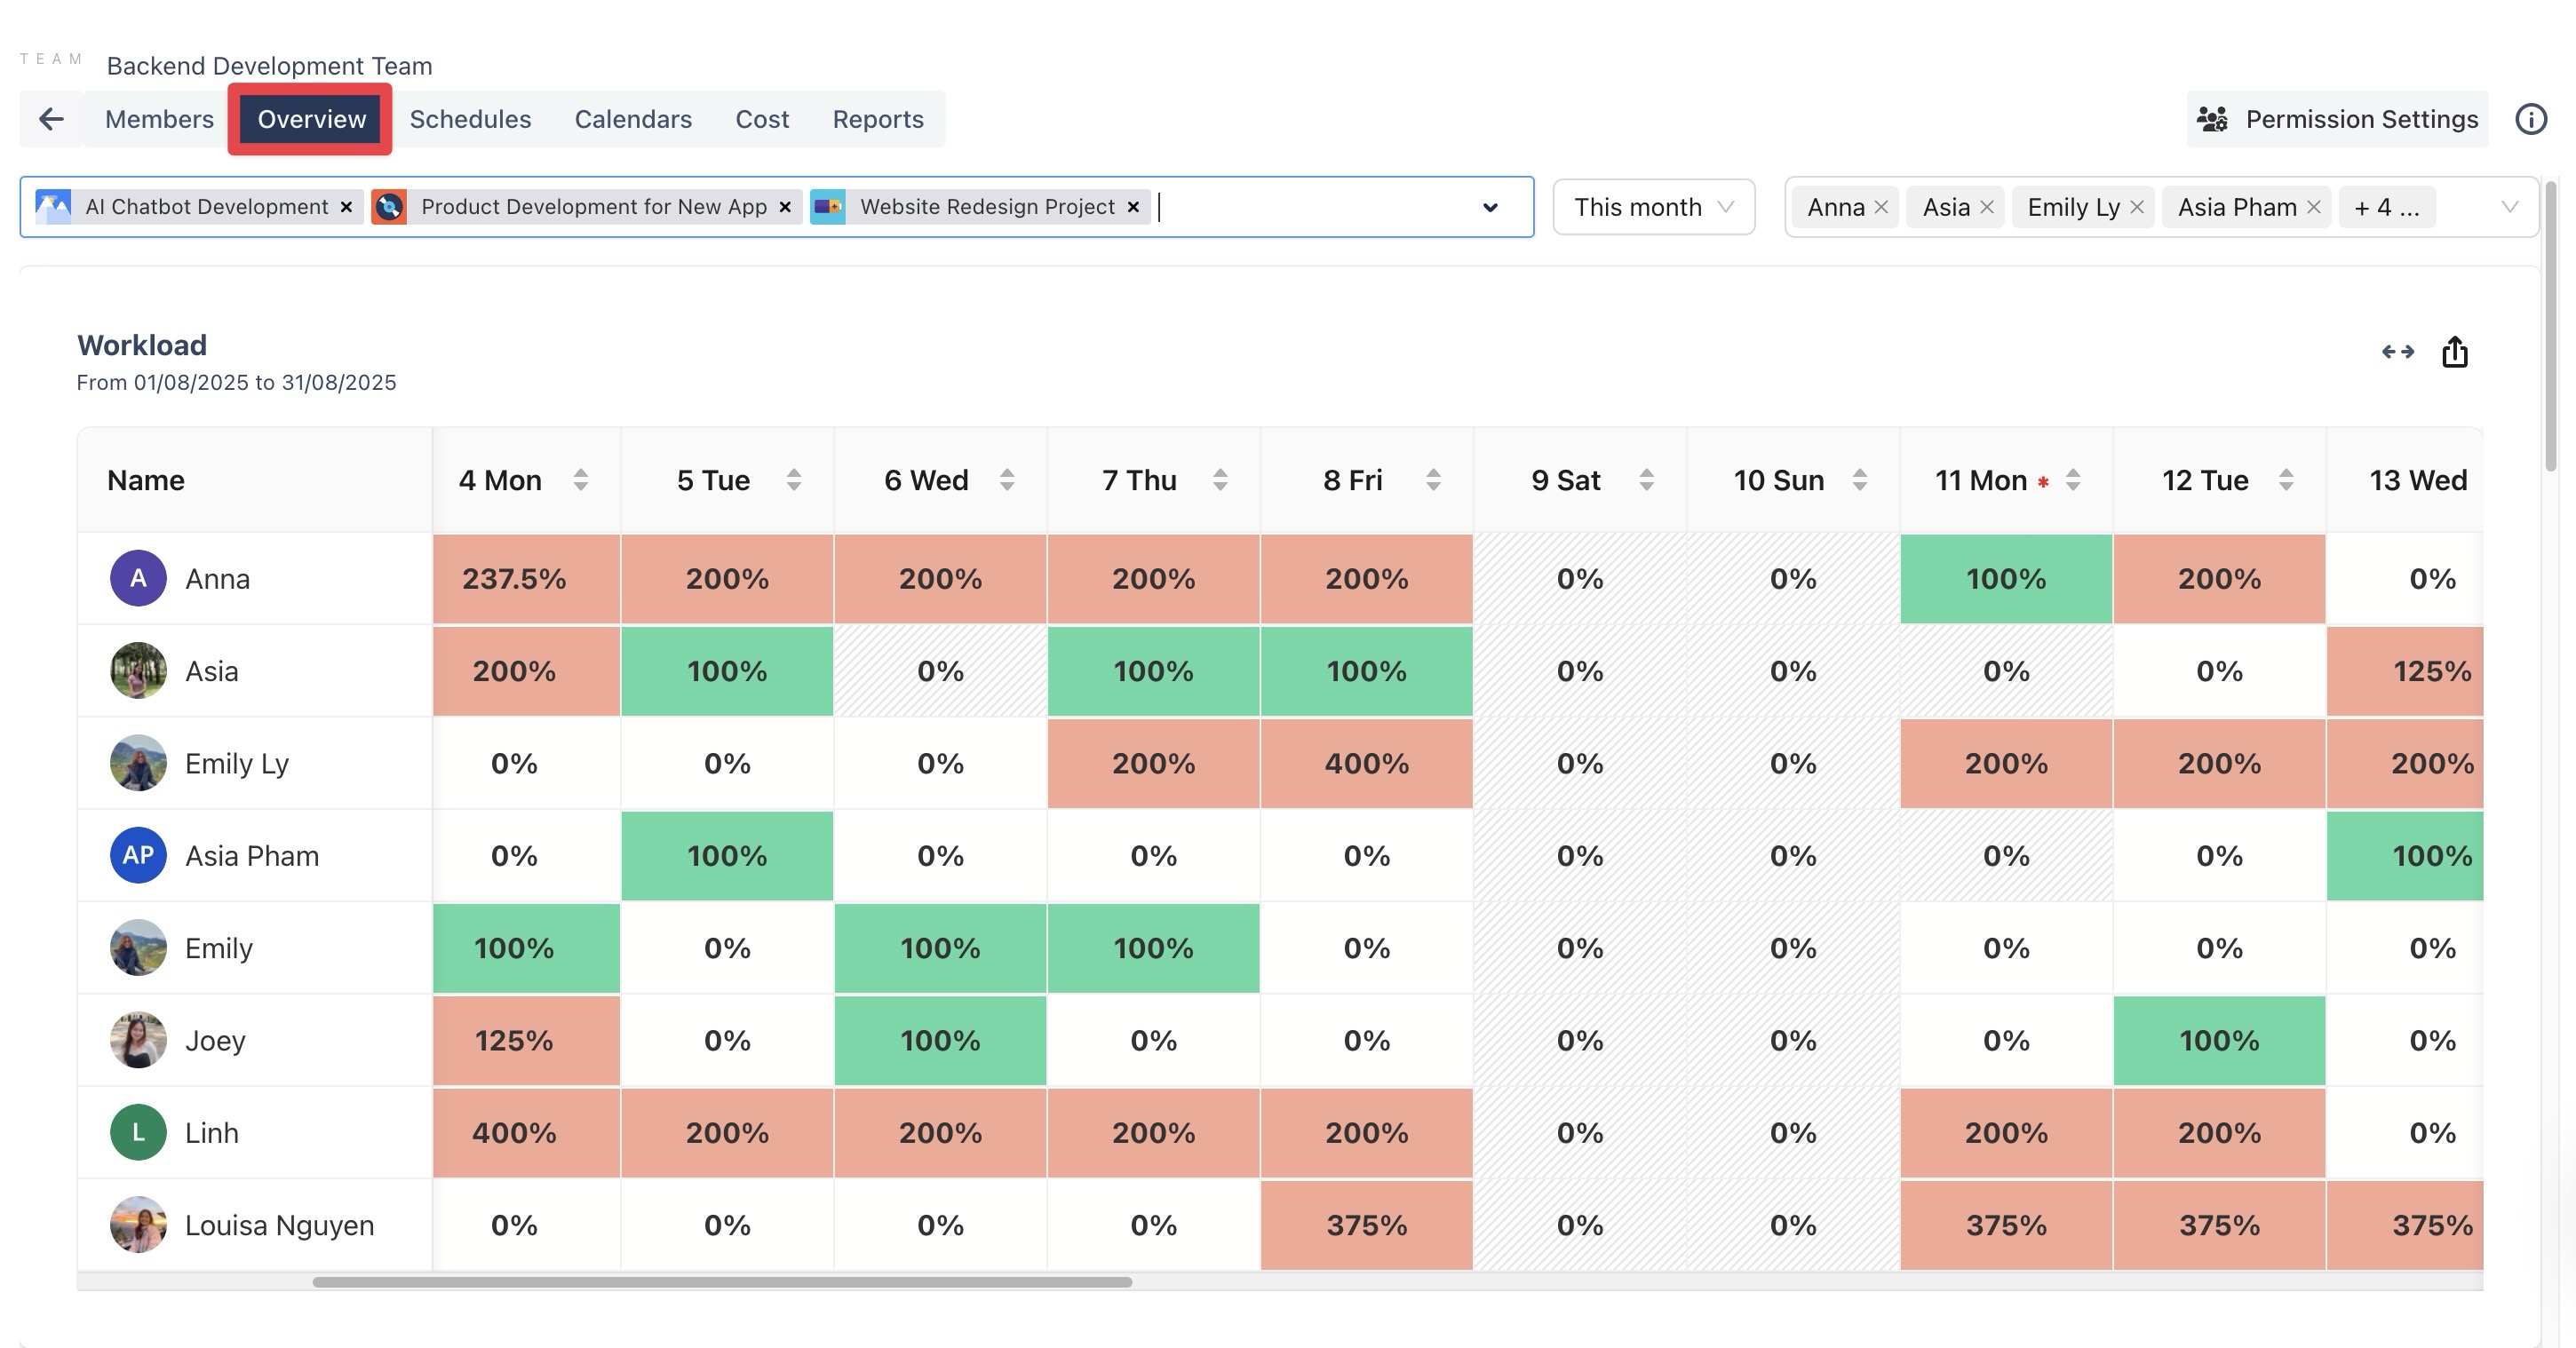Remove Website Redesign Project tag

1133,207
